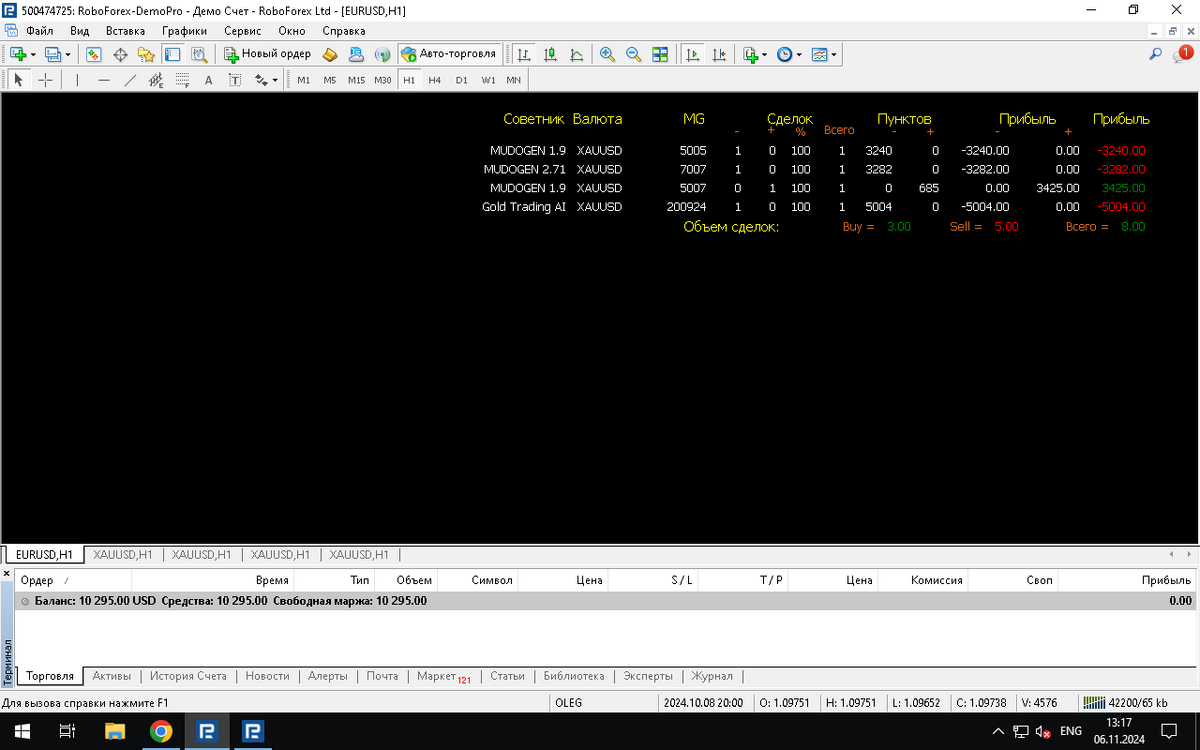This screenshot has width=1200, height=750.
Task: Open a new chart window icon
Action: [18, 54]
